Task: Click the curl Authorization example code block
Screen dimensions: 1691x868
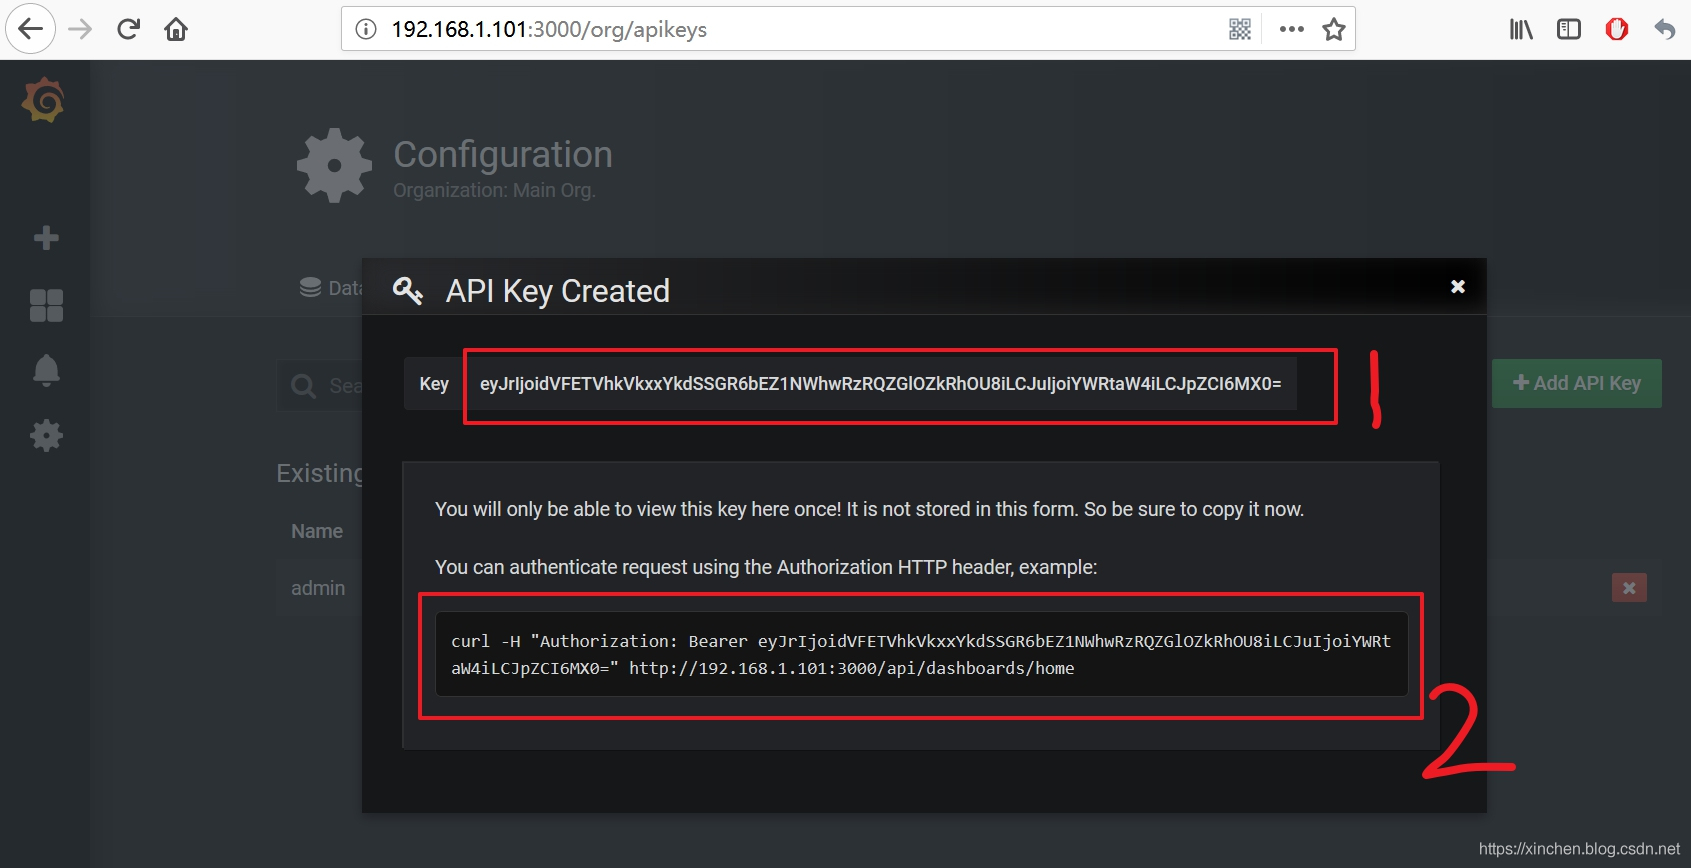Action: click(921, 654)
